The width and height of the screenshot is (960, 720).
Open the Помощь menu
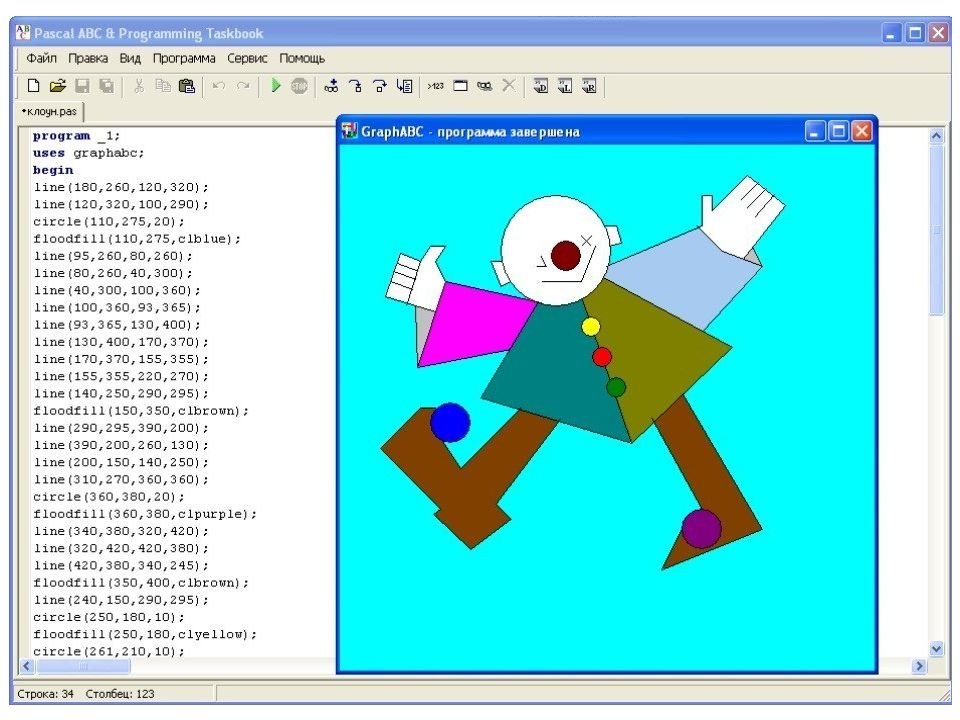(302, 58)
